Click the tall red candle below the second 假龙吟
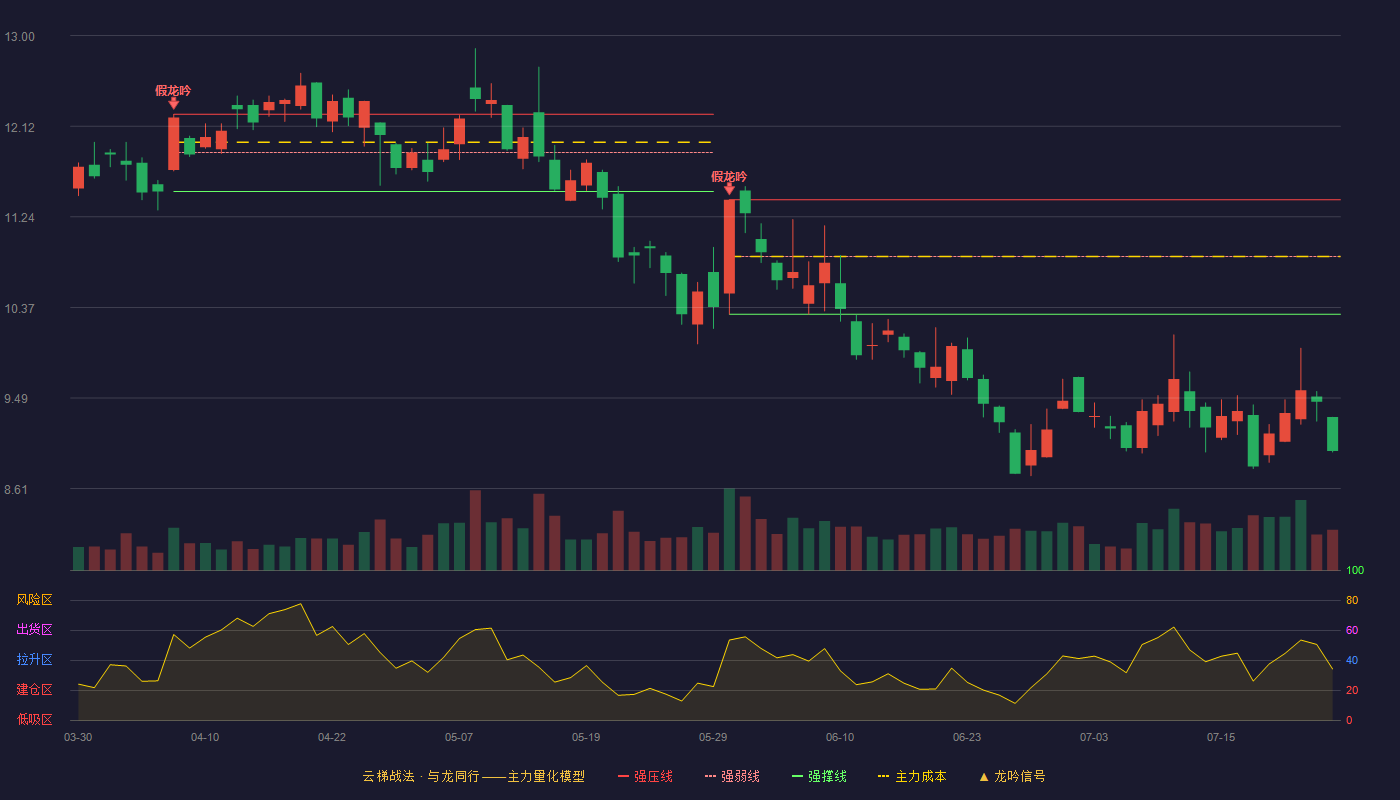The height and width of the screenshot is (800, 1400). click(729, 246)
